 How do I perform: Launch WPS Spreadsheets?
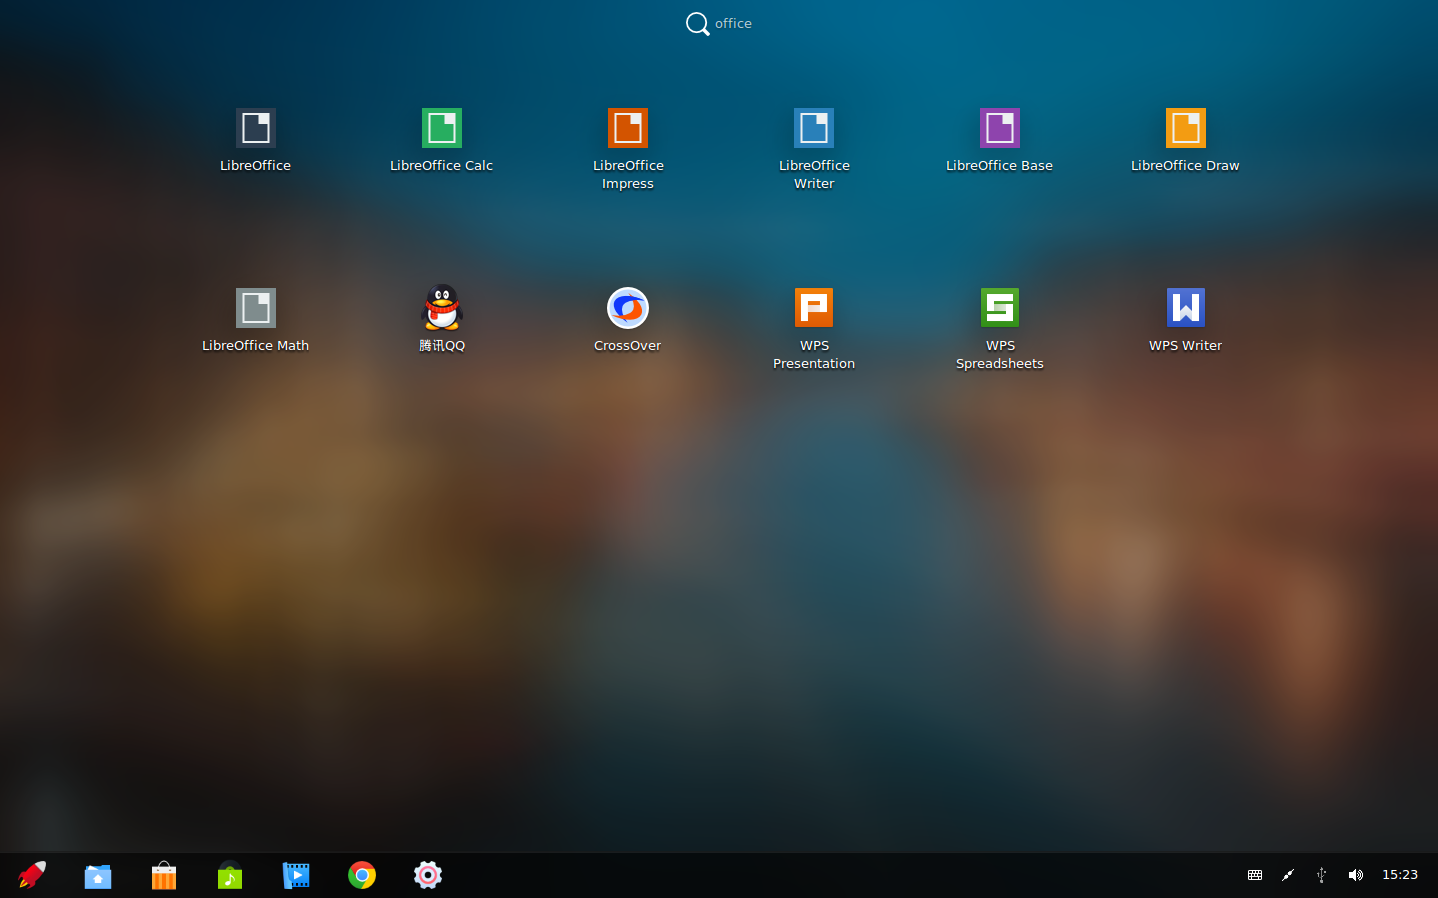click(1000, 308)
